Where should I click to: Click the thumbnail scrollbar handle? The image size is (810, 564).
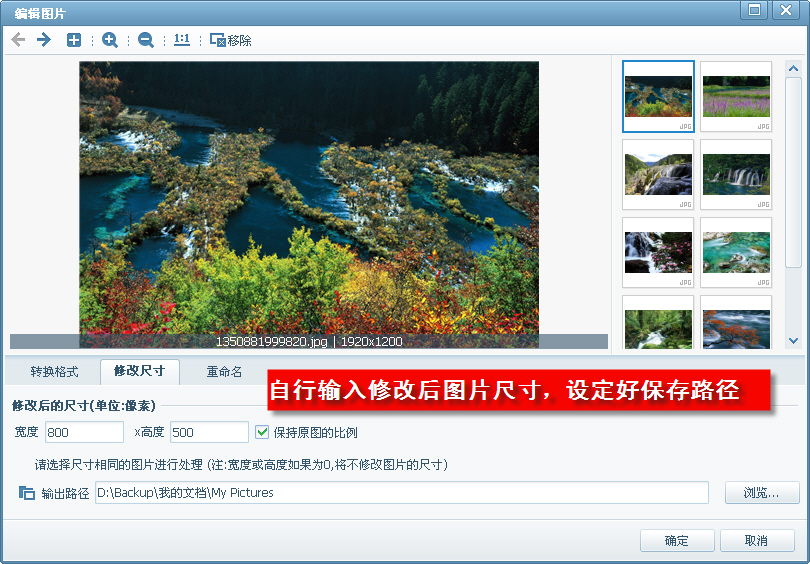point(793,173)
